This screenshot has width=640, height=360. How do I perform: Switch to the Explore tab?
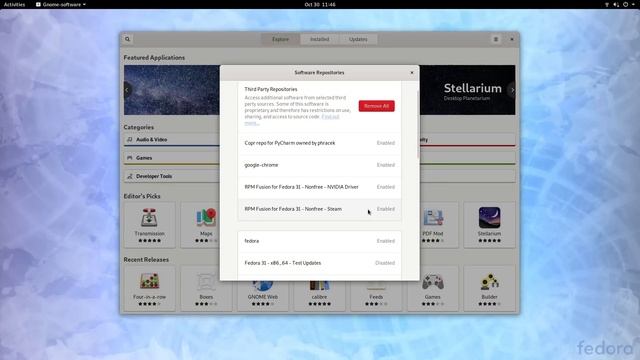point(280,39)
